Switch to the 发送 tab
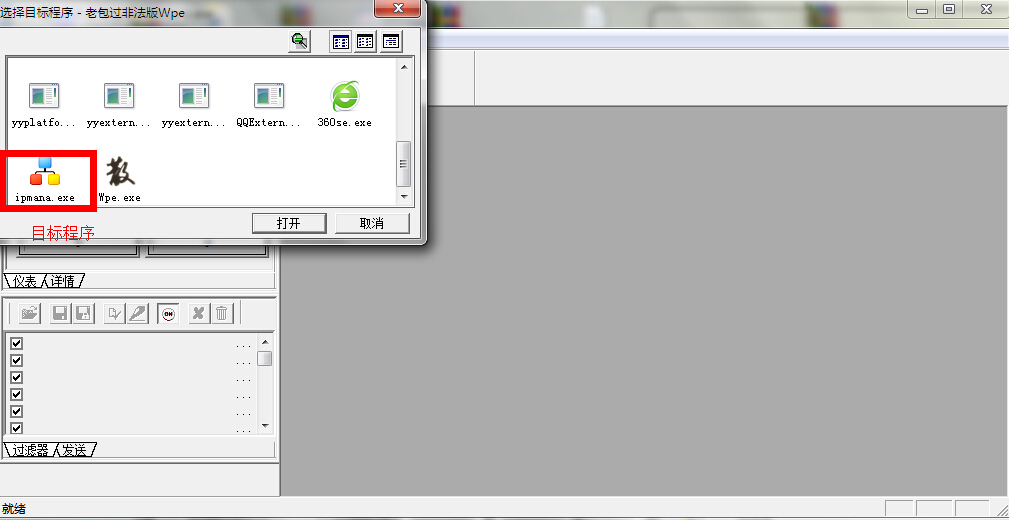 (x=76, y=450)
